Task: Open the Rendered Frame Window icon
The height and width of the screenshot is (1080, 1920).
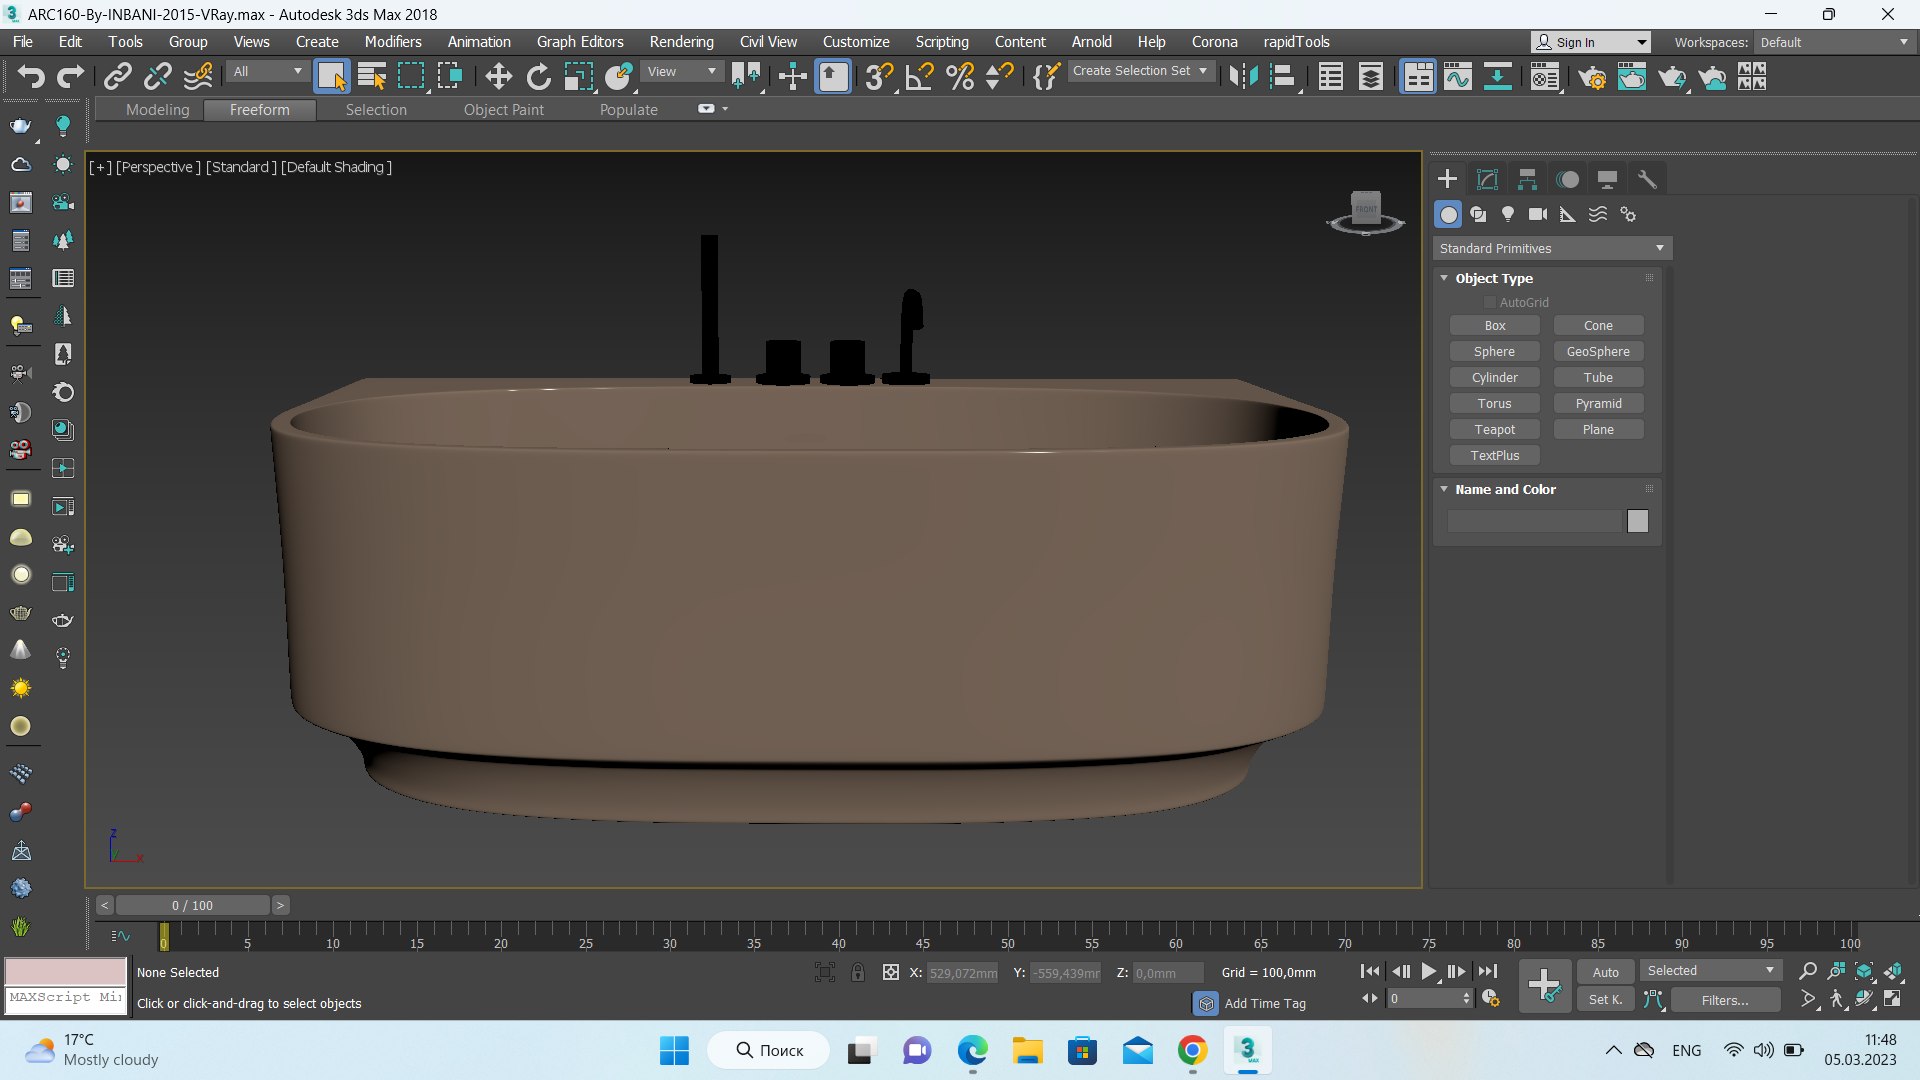Action: 1632,76
